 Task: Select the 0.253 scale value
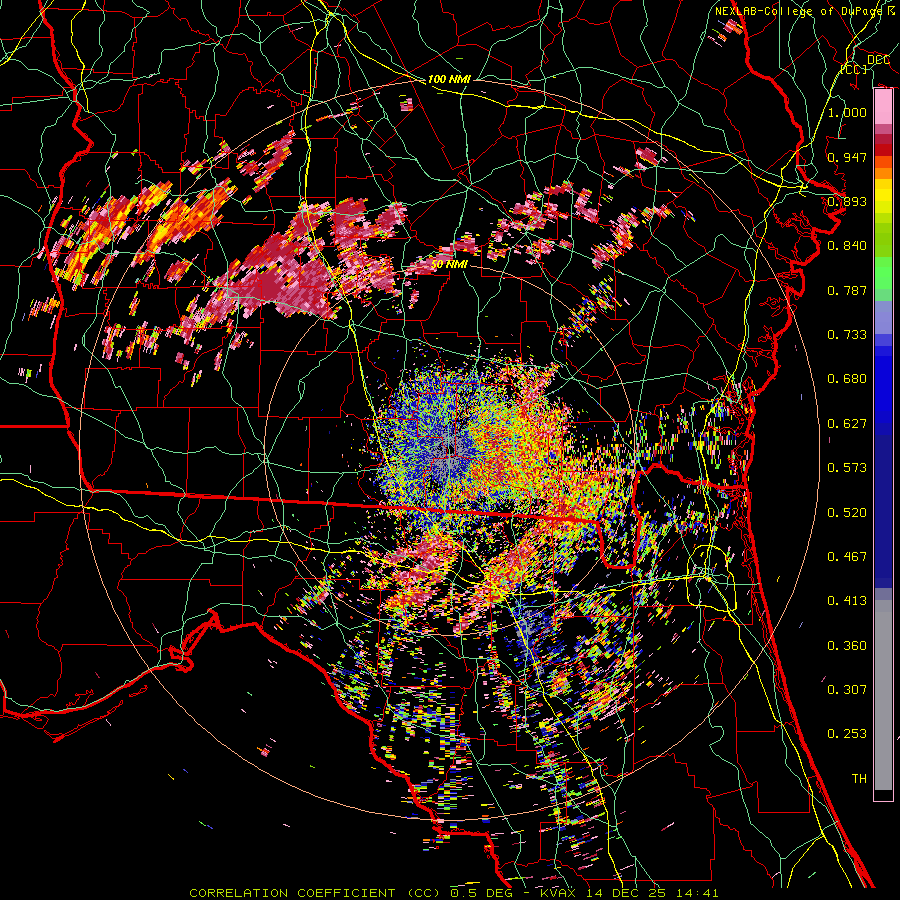coord(847,734)
